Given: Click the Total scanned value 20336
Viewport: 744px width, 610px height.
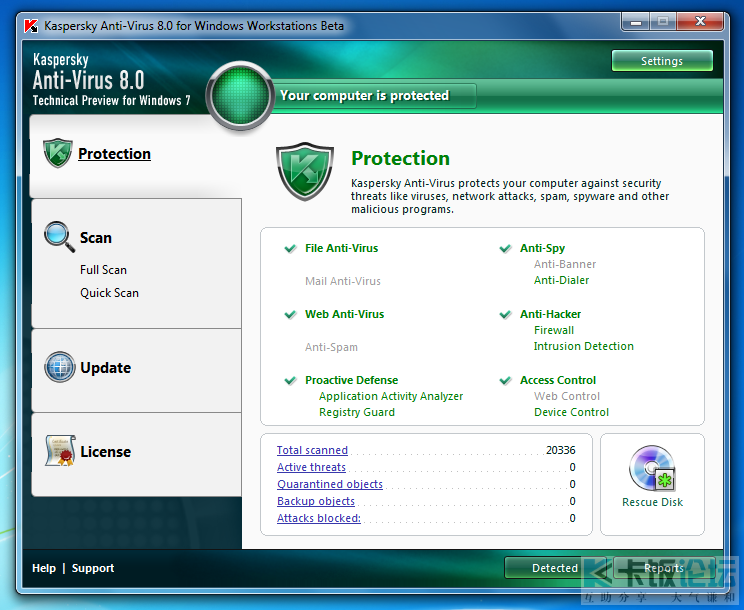Looking at the screenshot, I should point(560,450).
